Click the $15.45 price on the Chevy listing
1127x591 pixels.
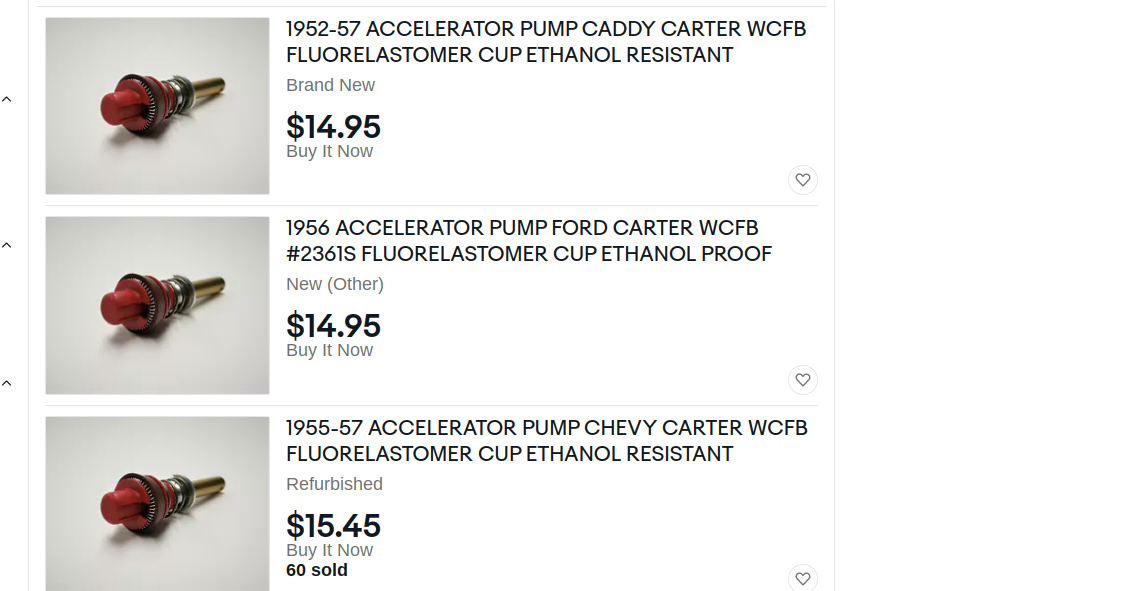[x=334, y=526]
